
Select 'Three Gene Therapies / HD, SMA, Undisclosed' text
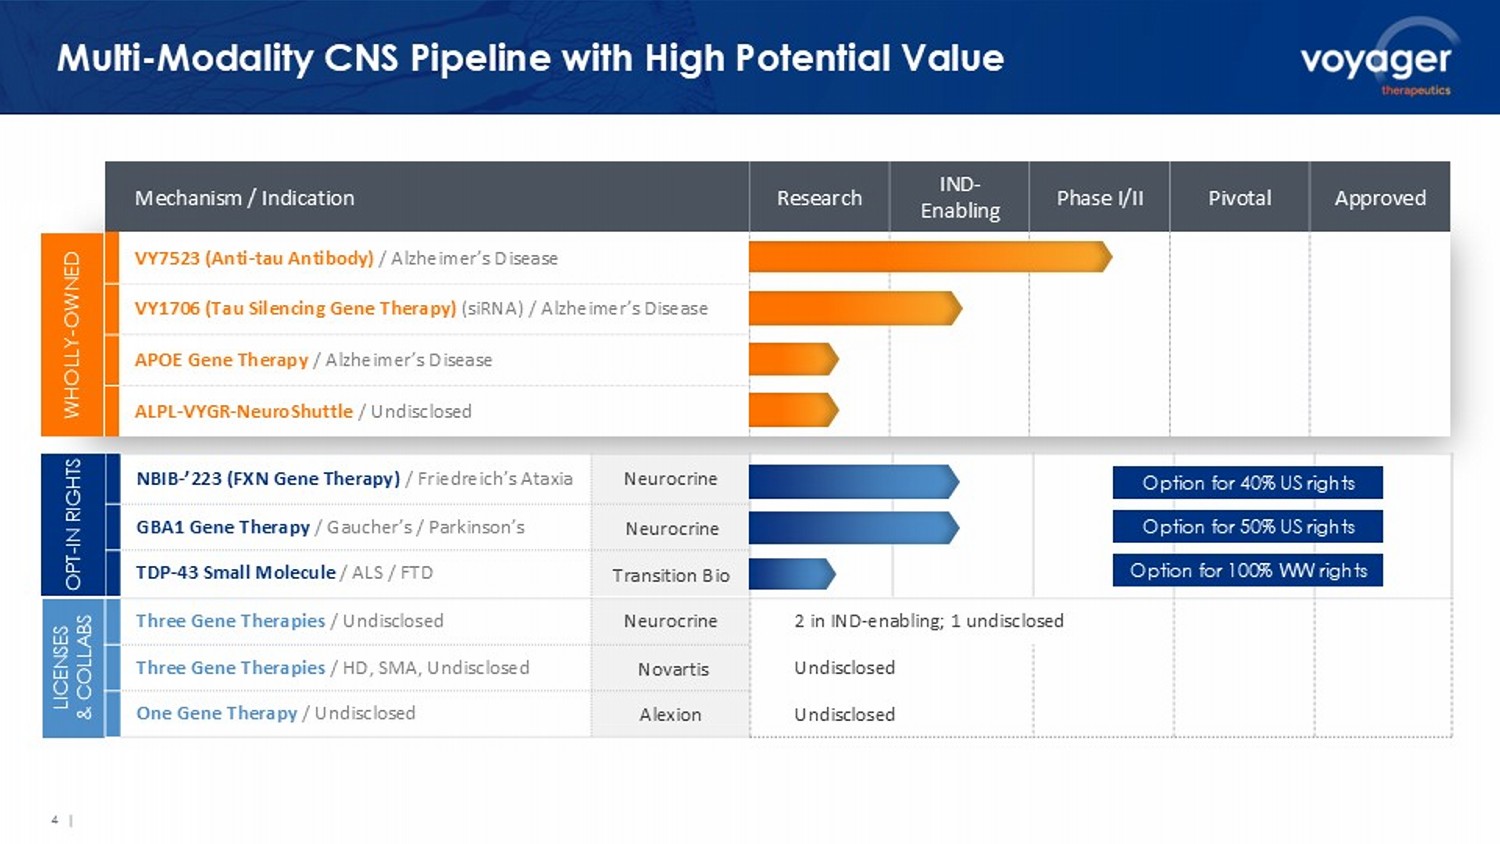[x=333, y=668]
